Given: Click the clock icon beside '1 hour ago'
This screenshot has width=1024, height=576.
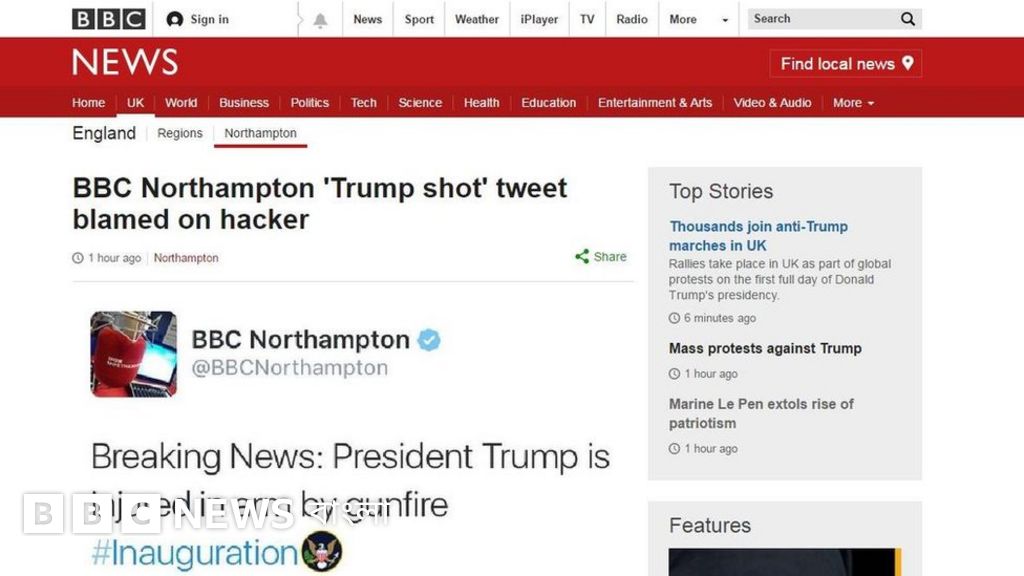Looking at the screenshot, I should click(77, 257).
